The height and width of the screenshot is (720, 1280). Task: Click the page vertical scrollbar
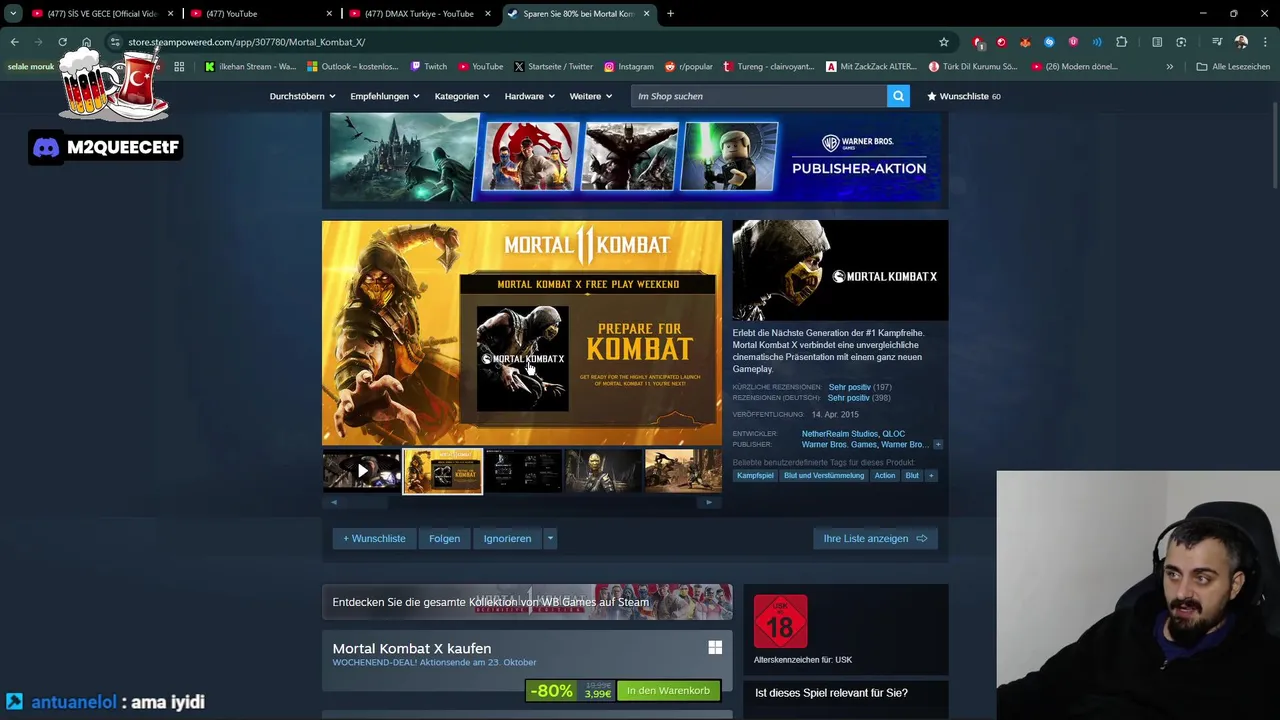1275,145
